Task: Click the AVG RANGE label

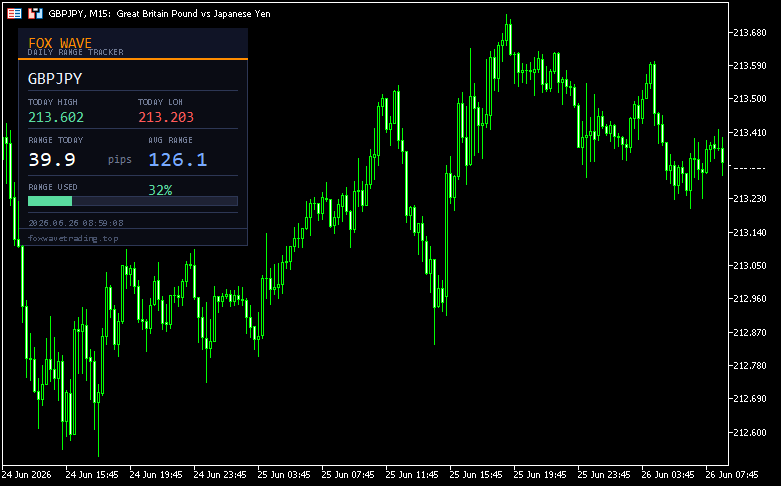Action: pos(170,140)
